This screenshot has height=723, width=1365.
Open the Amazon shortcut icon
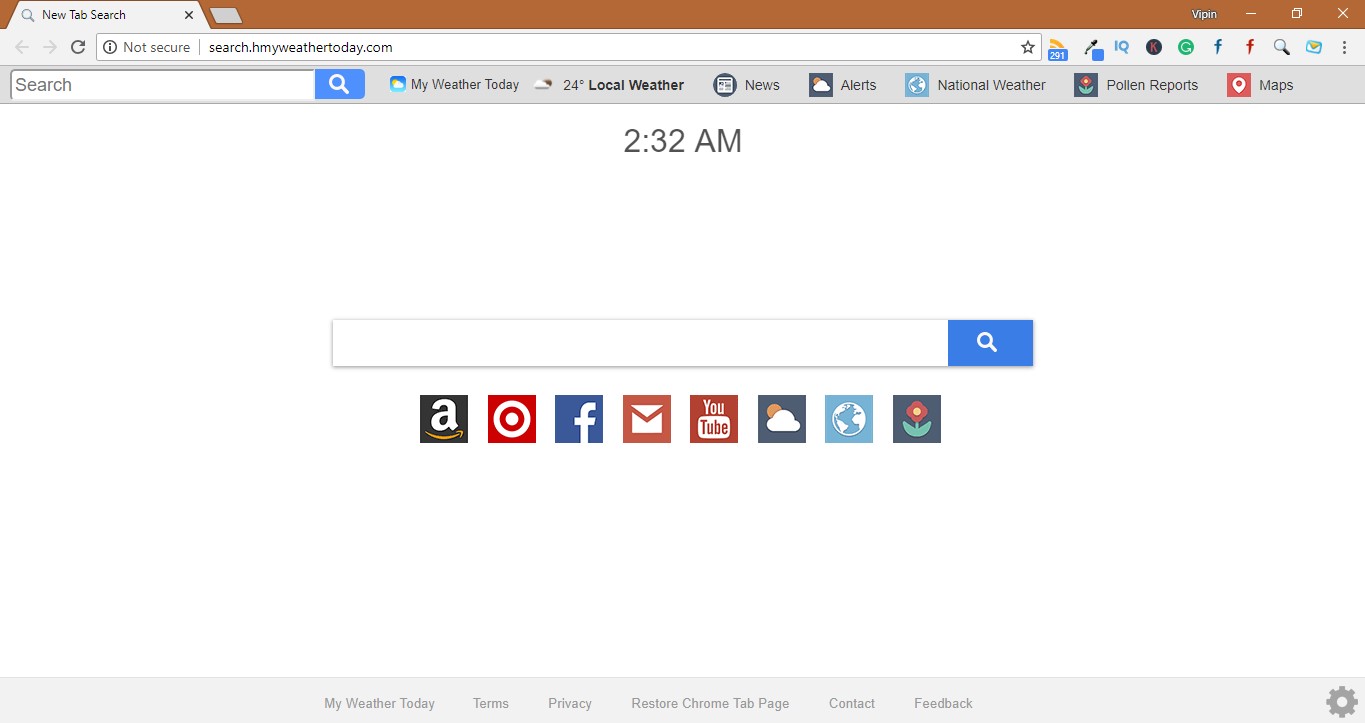coord(443,419)
